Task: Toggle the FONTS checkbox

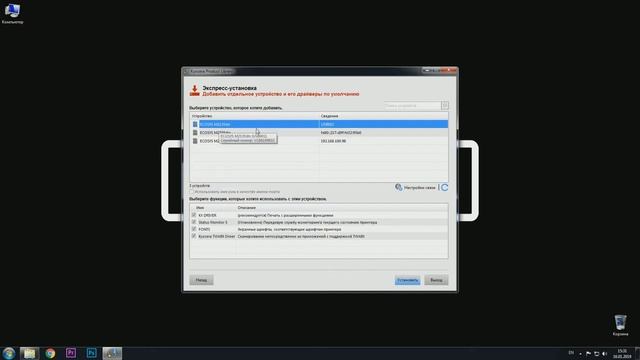Action: pos(194,229)
